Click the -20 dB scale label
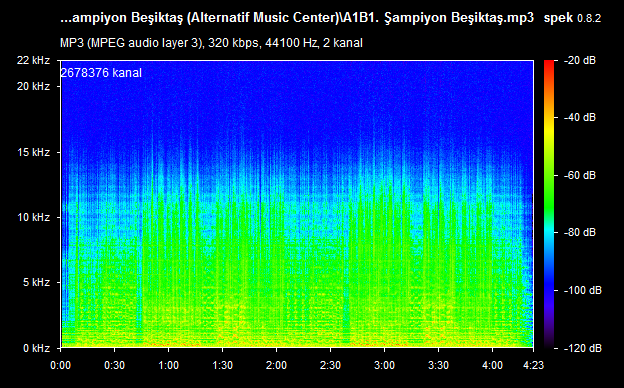The width and height of the screenshot is (624, 388). click(x=580, y=60)
